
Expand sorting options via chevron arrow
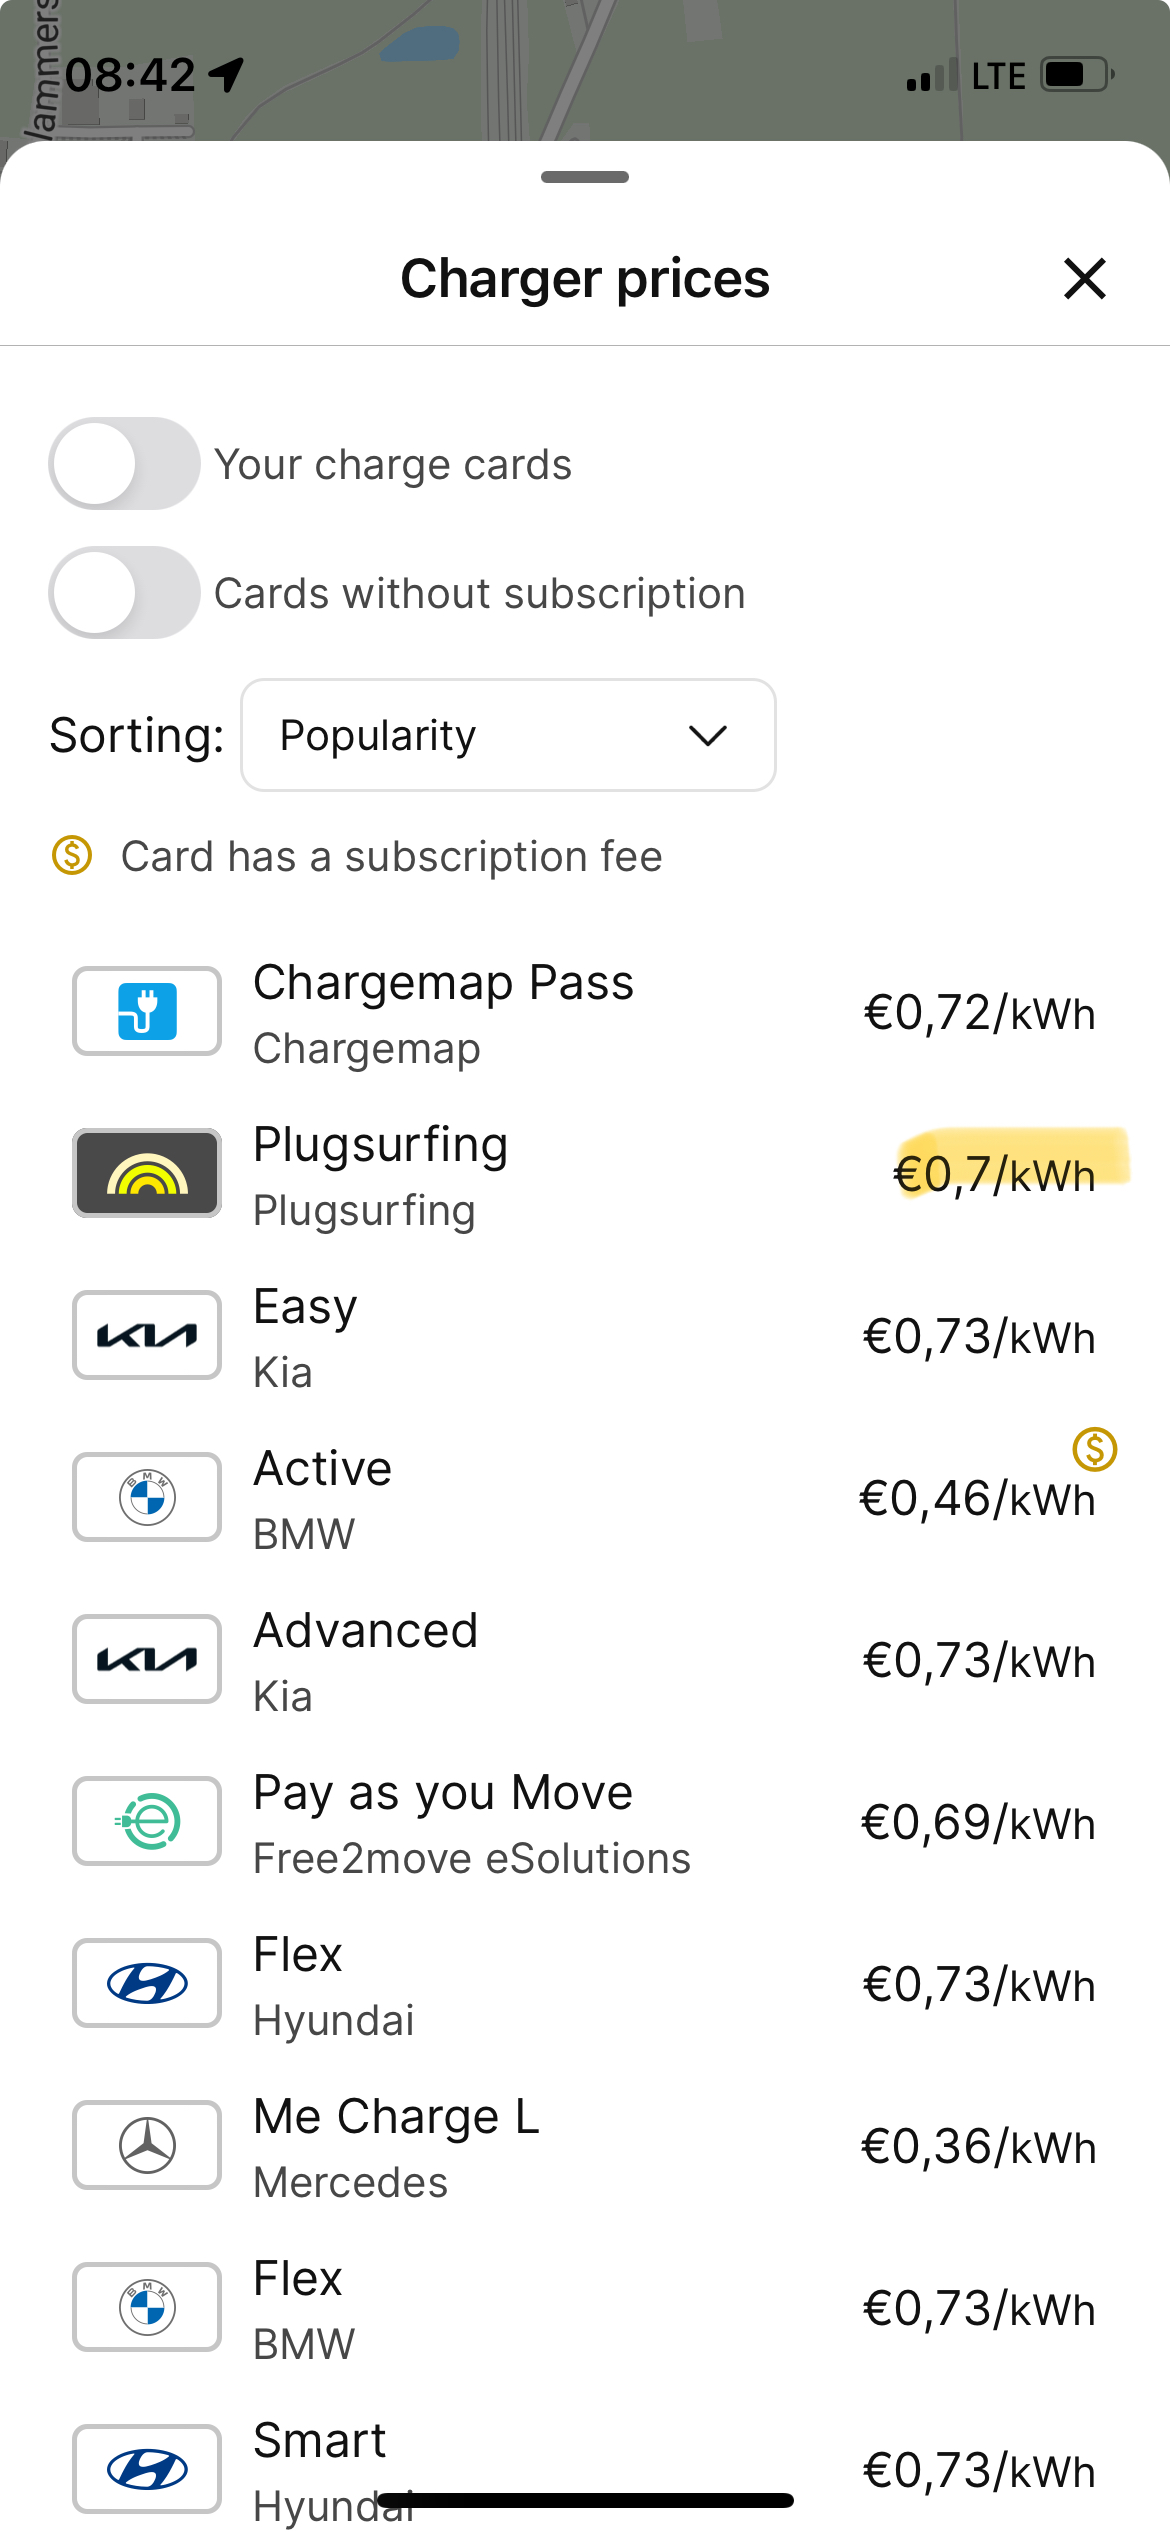[708, 736]
